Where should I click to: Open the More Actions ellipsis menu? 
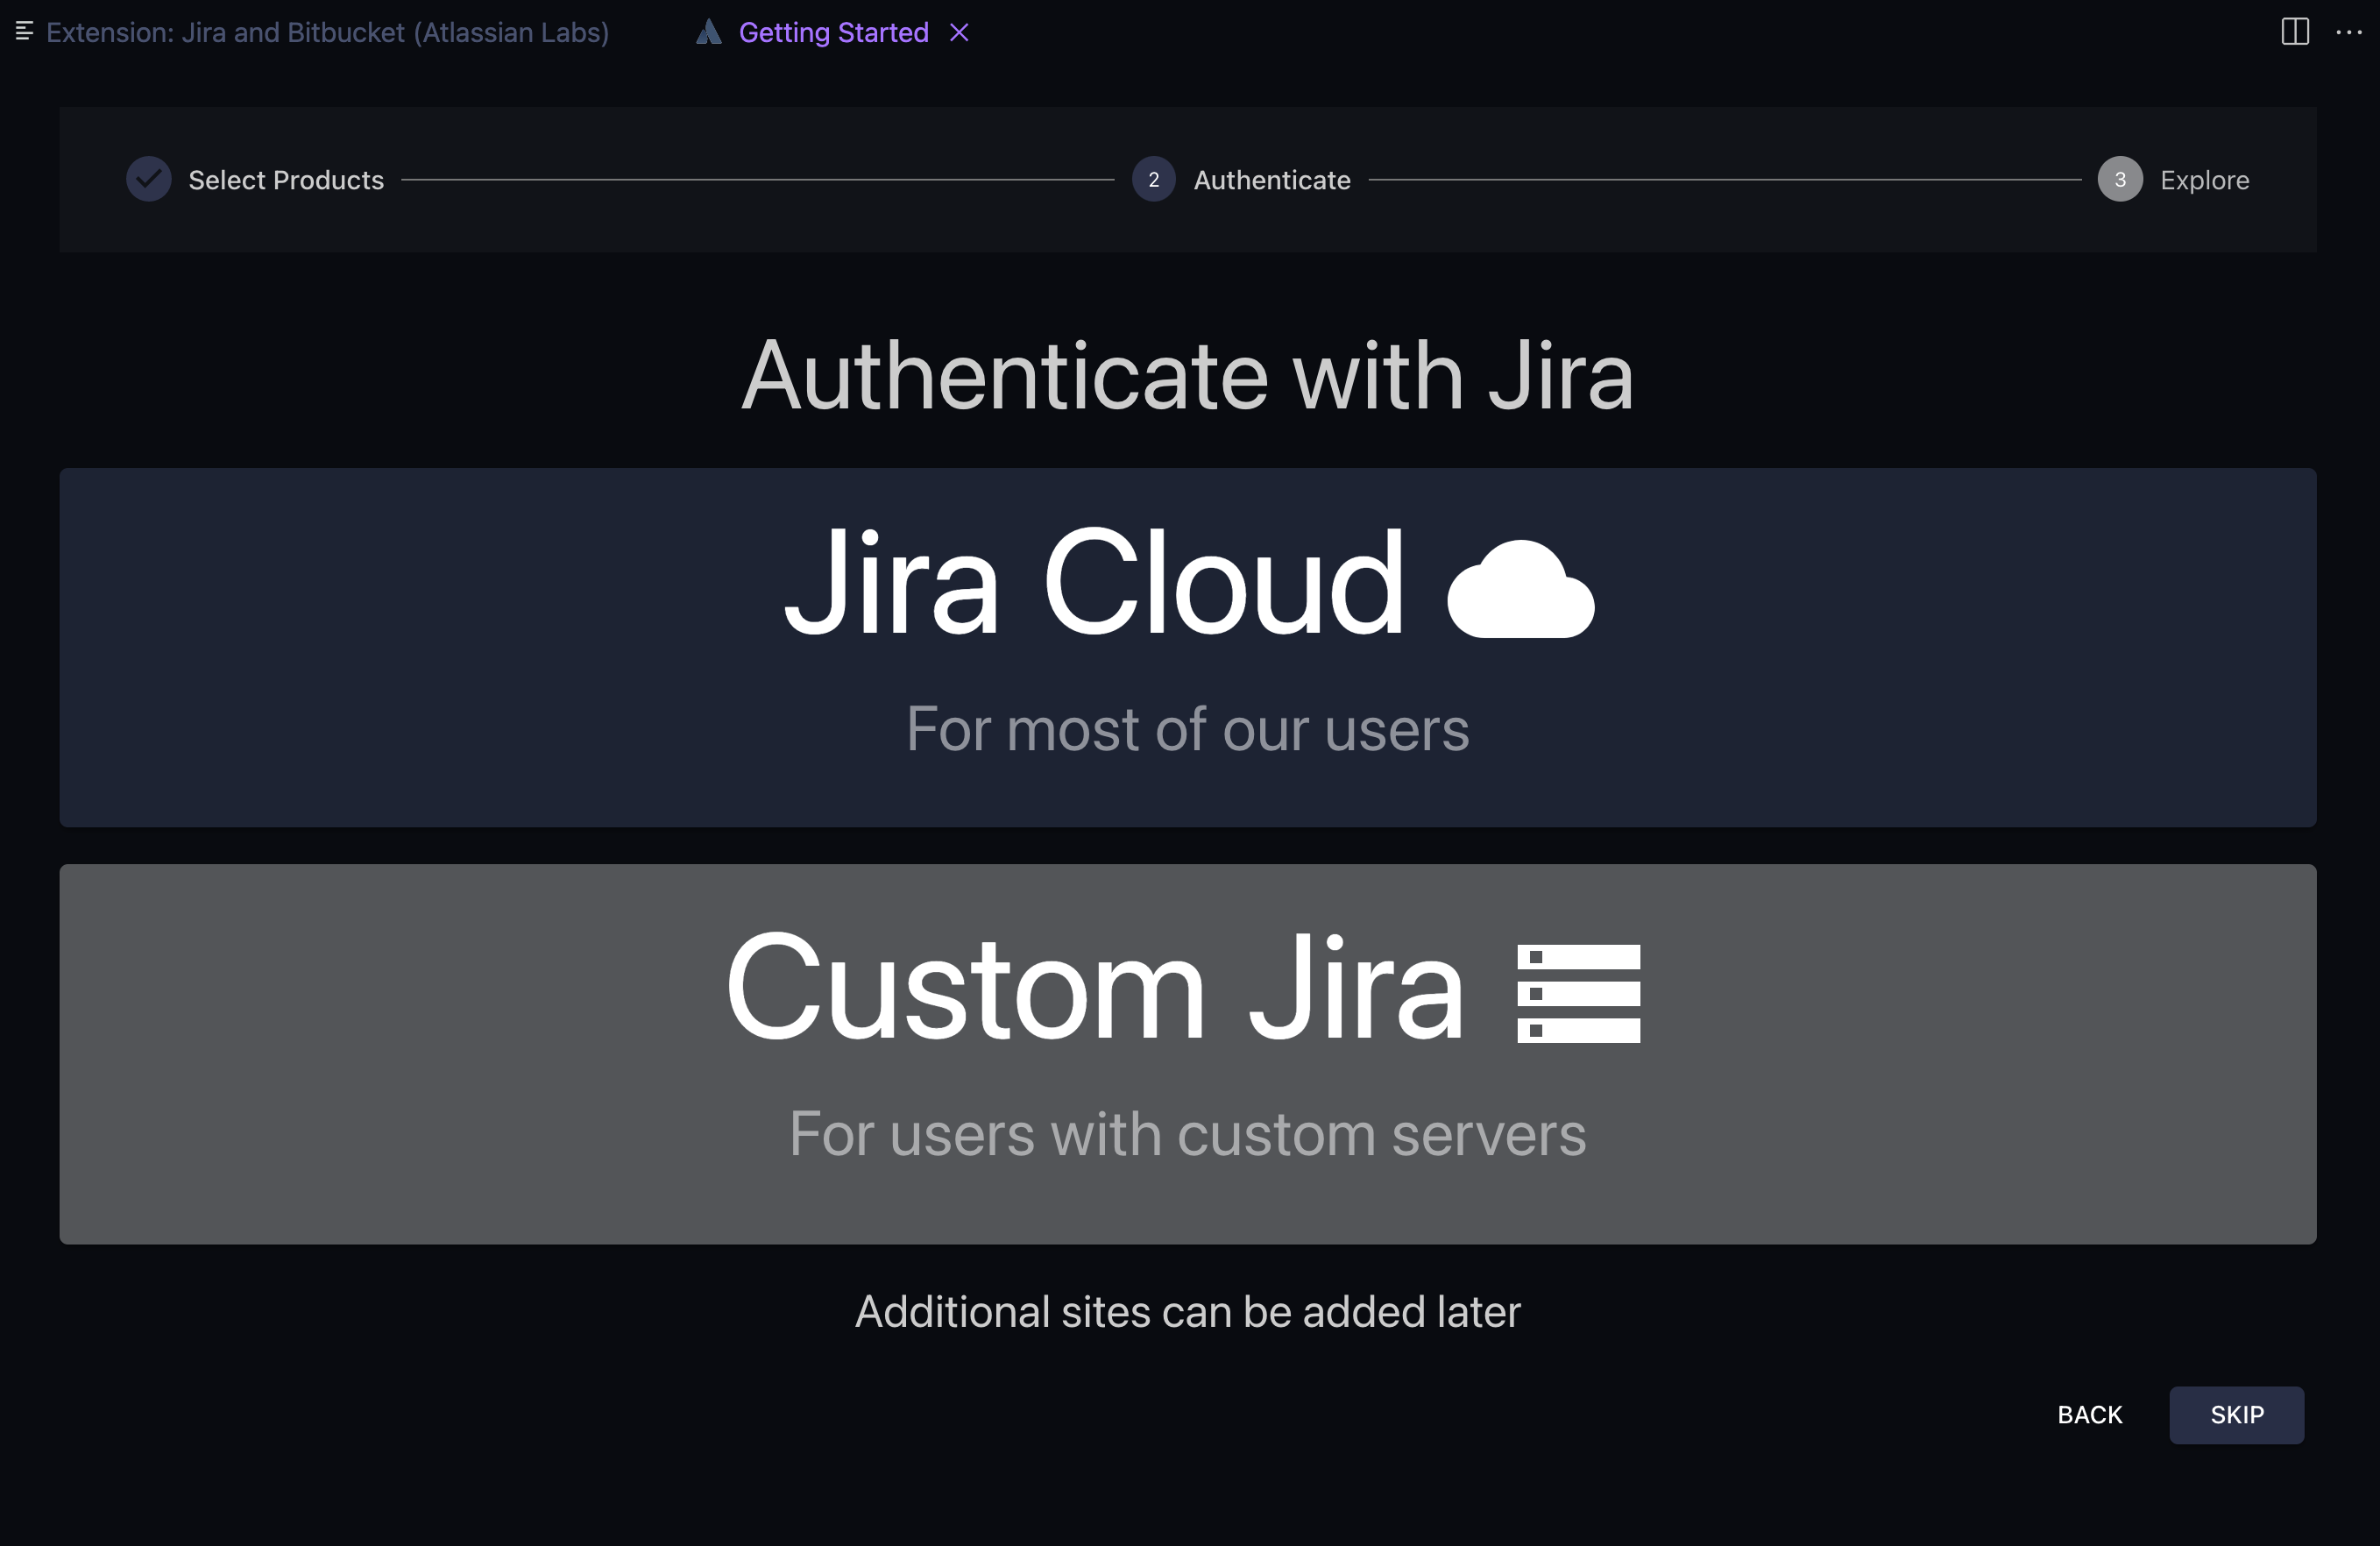coord(2349,32)
